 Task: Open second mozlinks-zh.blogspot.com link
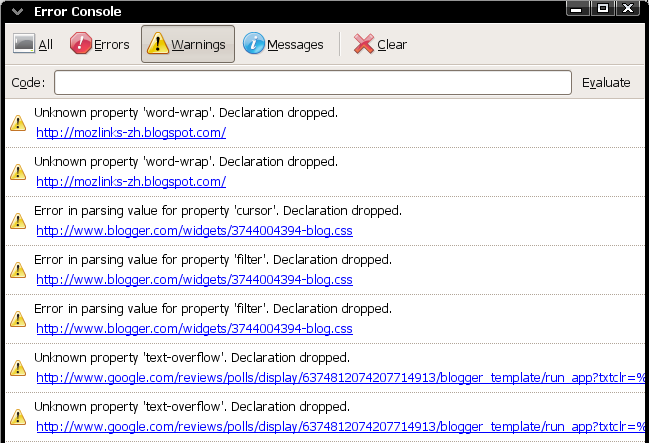tap(131, 181)
